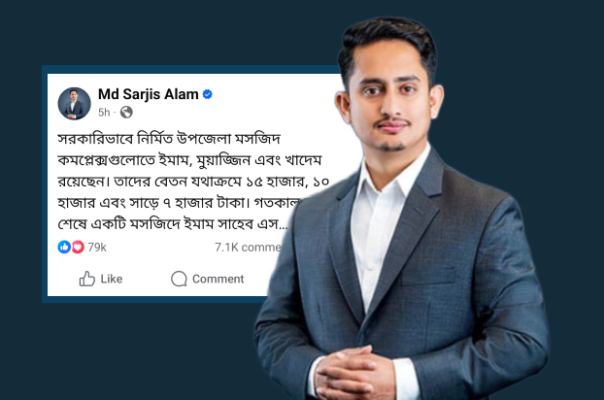Open the 79k reactions count

pyautogui.click(x=97, y=247)
